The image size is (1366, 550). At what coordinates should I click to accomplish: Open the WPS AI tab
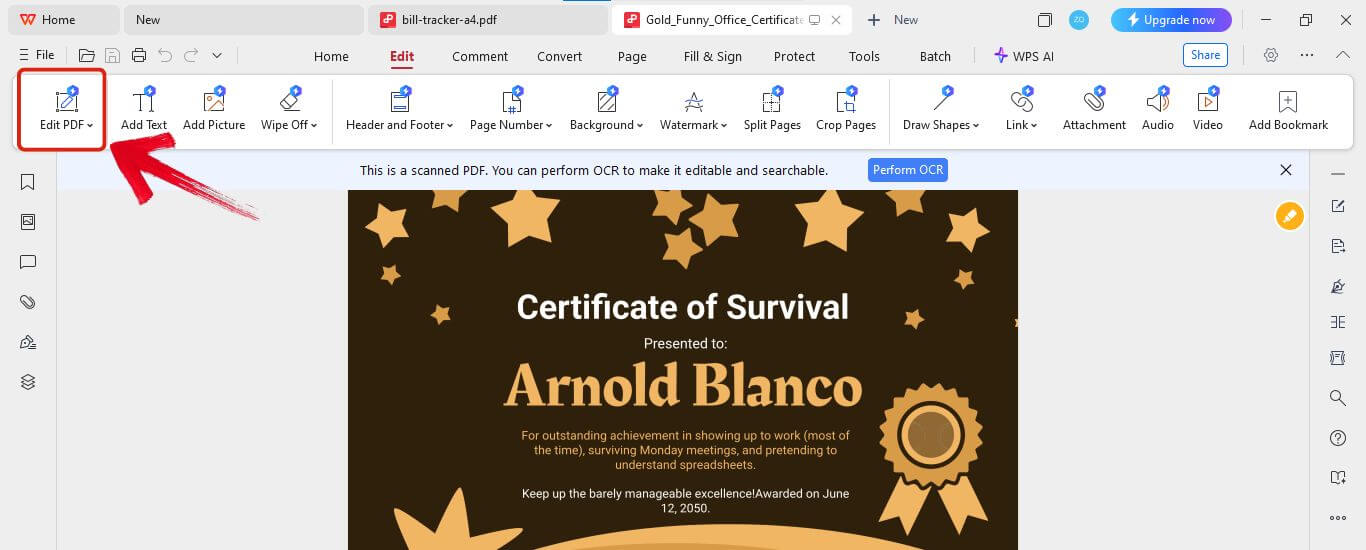point(1024,56)
